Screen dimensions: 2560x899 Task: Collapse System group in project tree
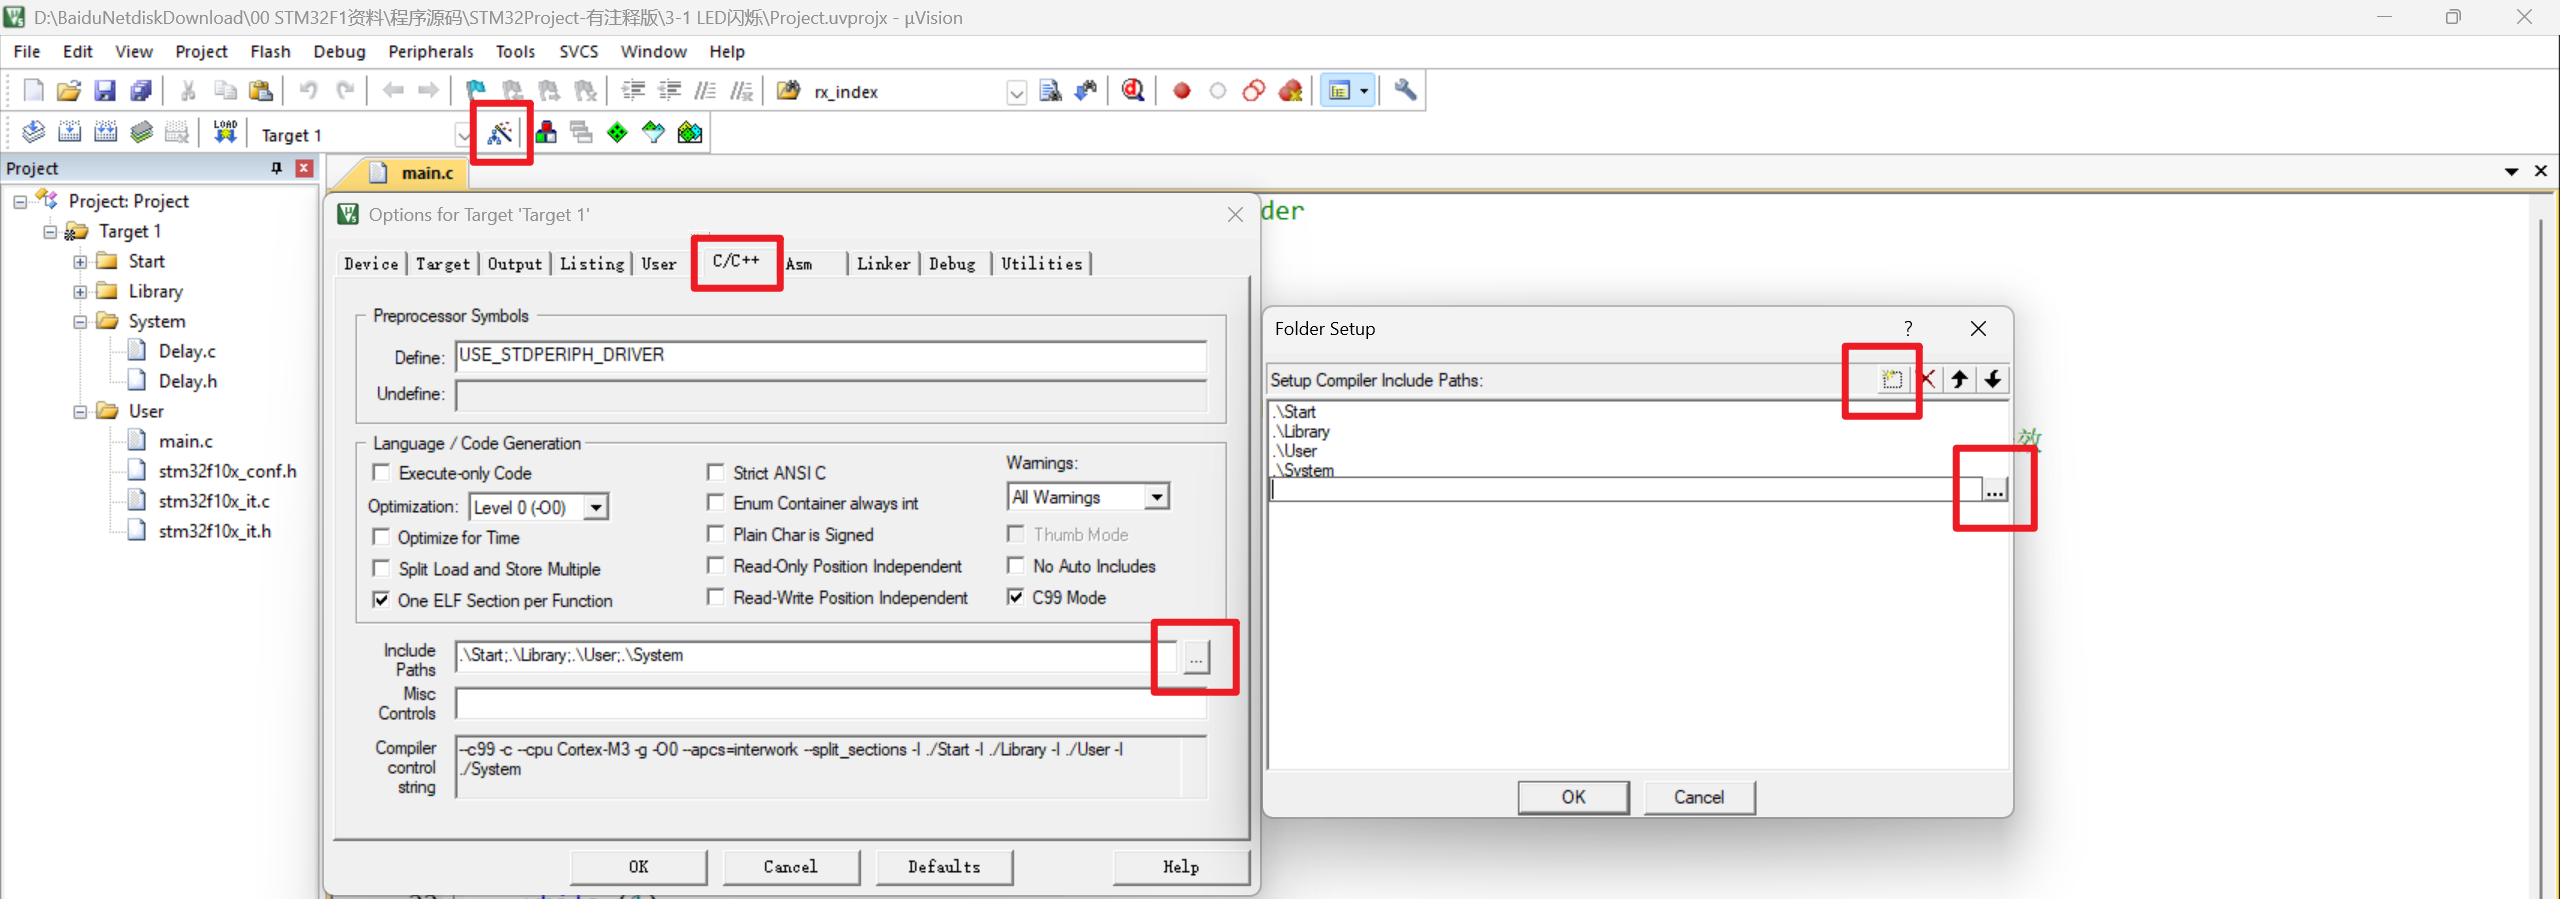[80, 322]
